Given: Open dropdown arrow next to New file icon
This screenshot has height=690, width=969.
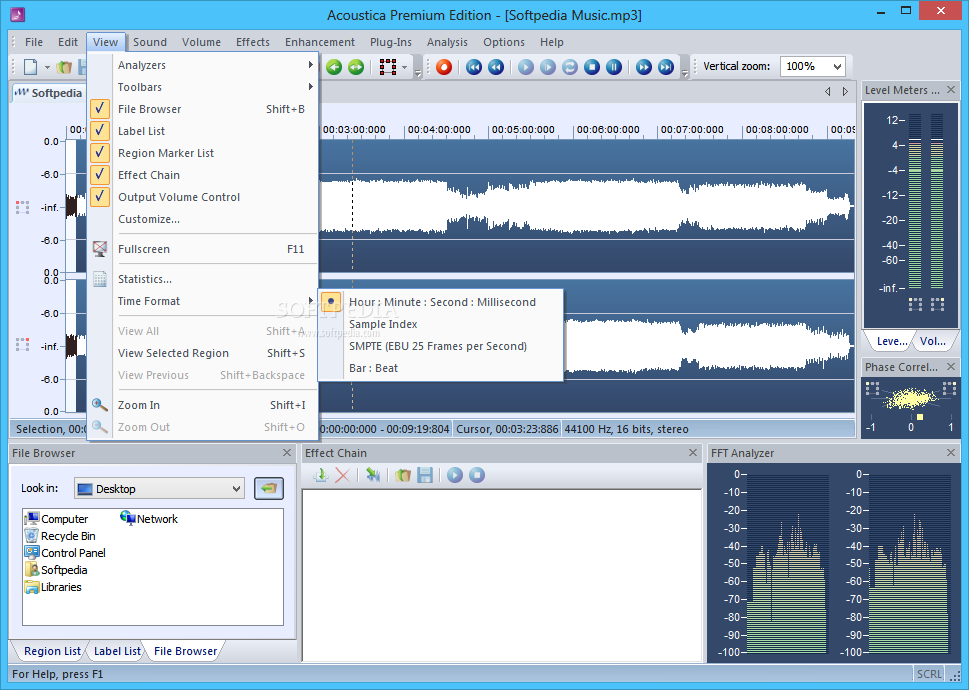Looking at the screenshot, I should coord(47,67).
